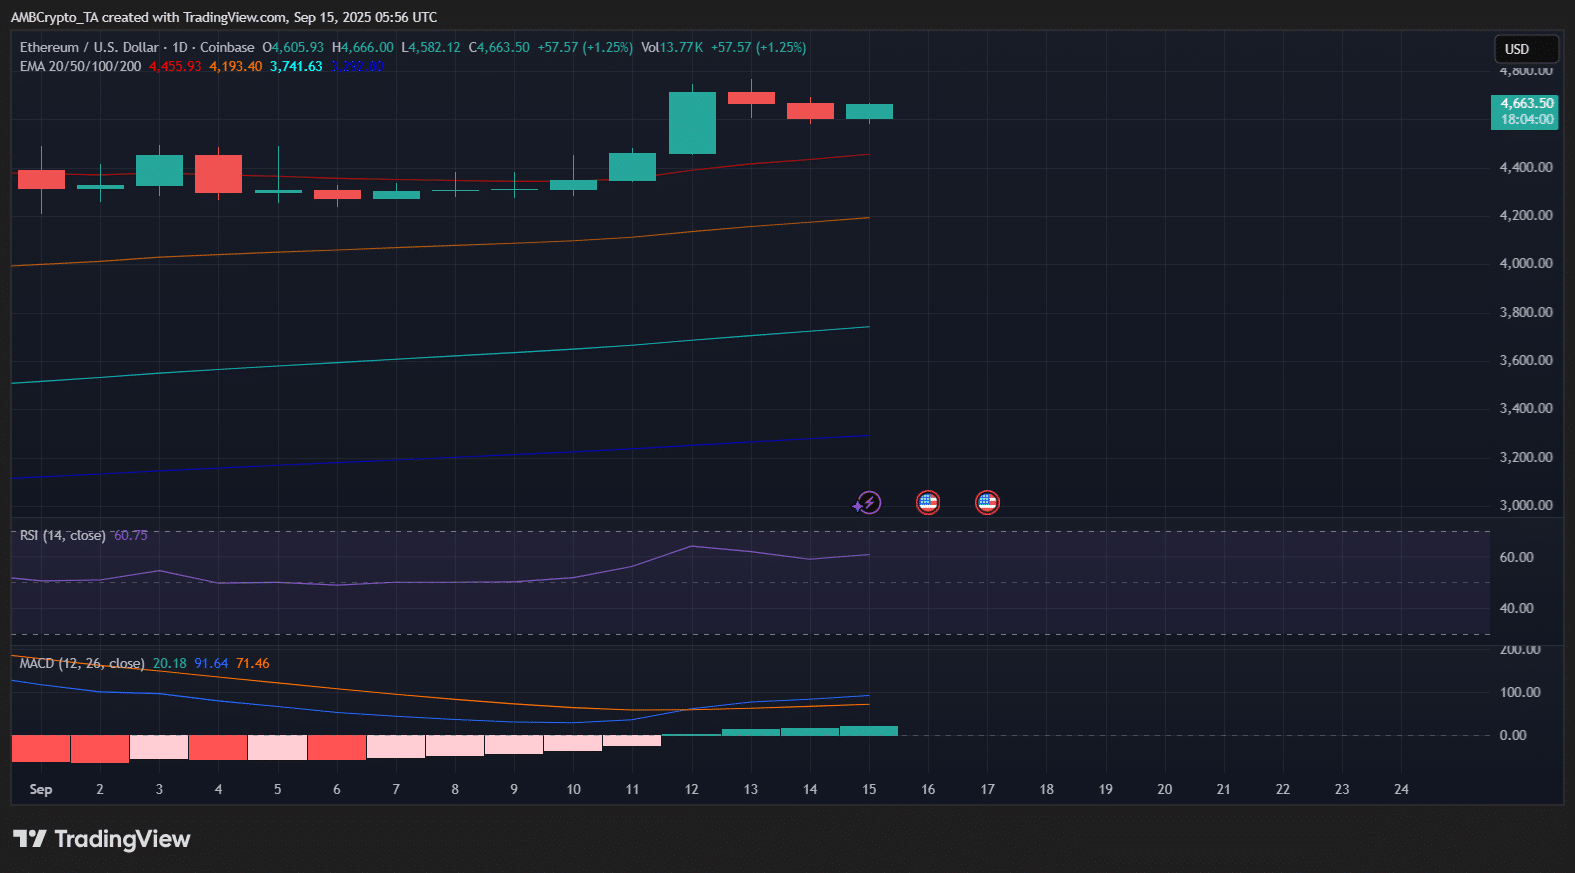Select the MACD (12, 26, close) legend
This screenshot has height=873, width=1575.
(82, 664)
